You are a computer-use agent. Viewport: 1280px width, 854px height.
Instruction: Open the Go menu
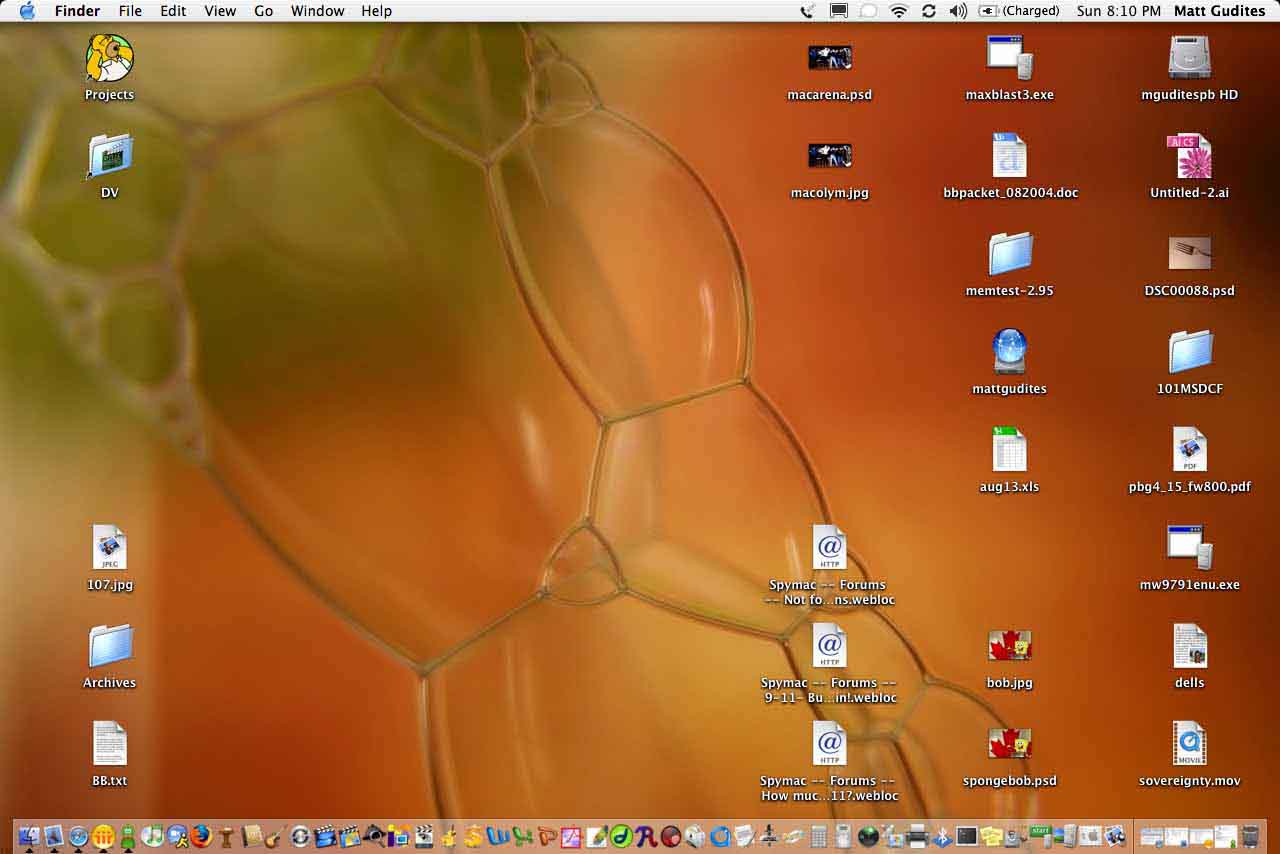pos(264,11)
